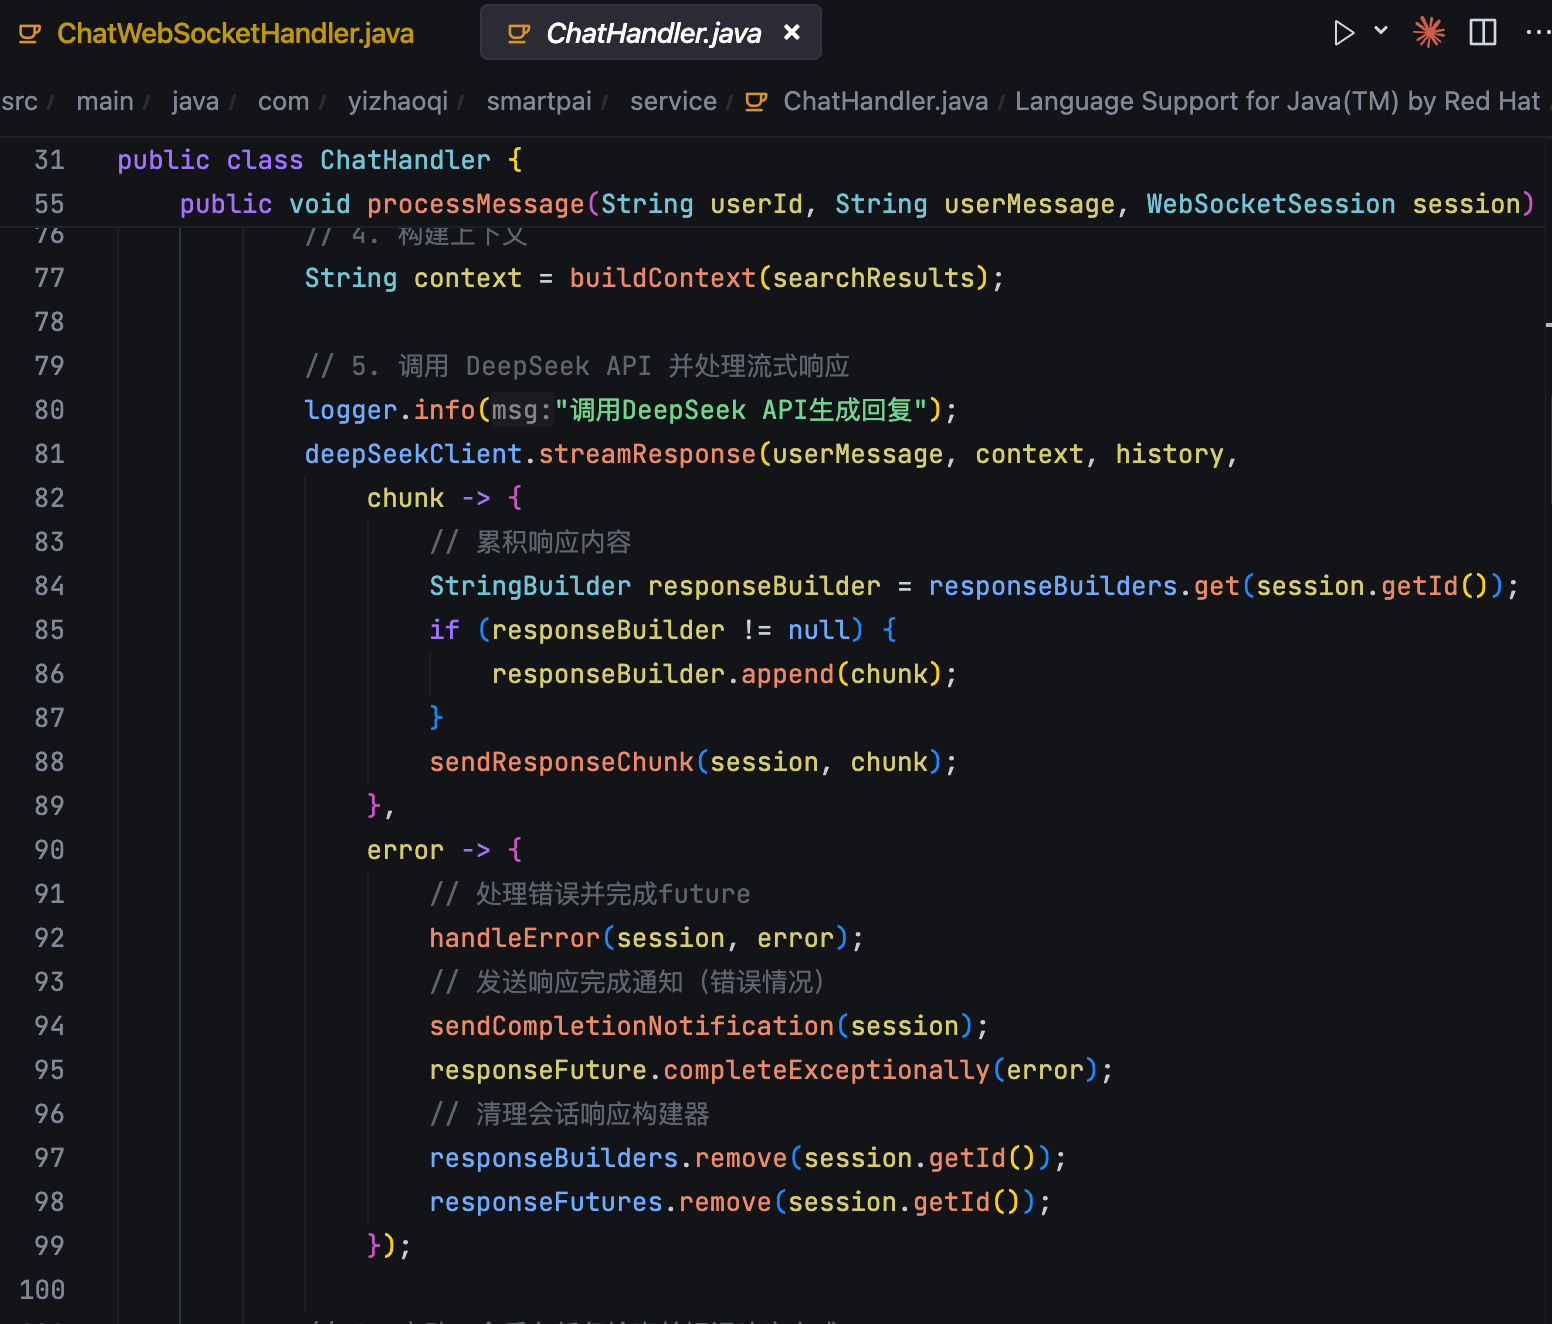Click sendResponseChunk call on line 88

(561, 762)
